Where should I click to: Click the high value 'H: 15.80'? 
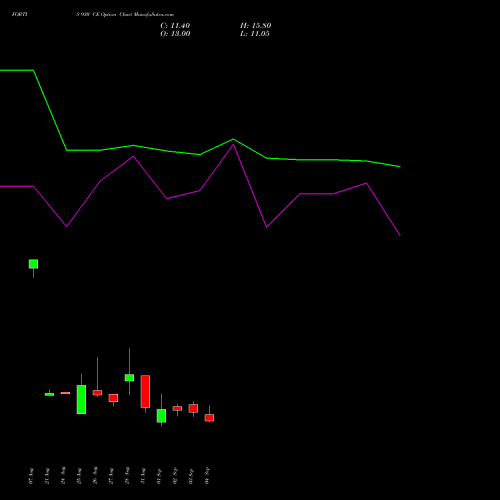point(255,26)
